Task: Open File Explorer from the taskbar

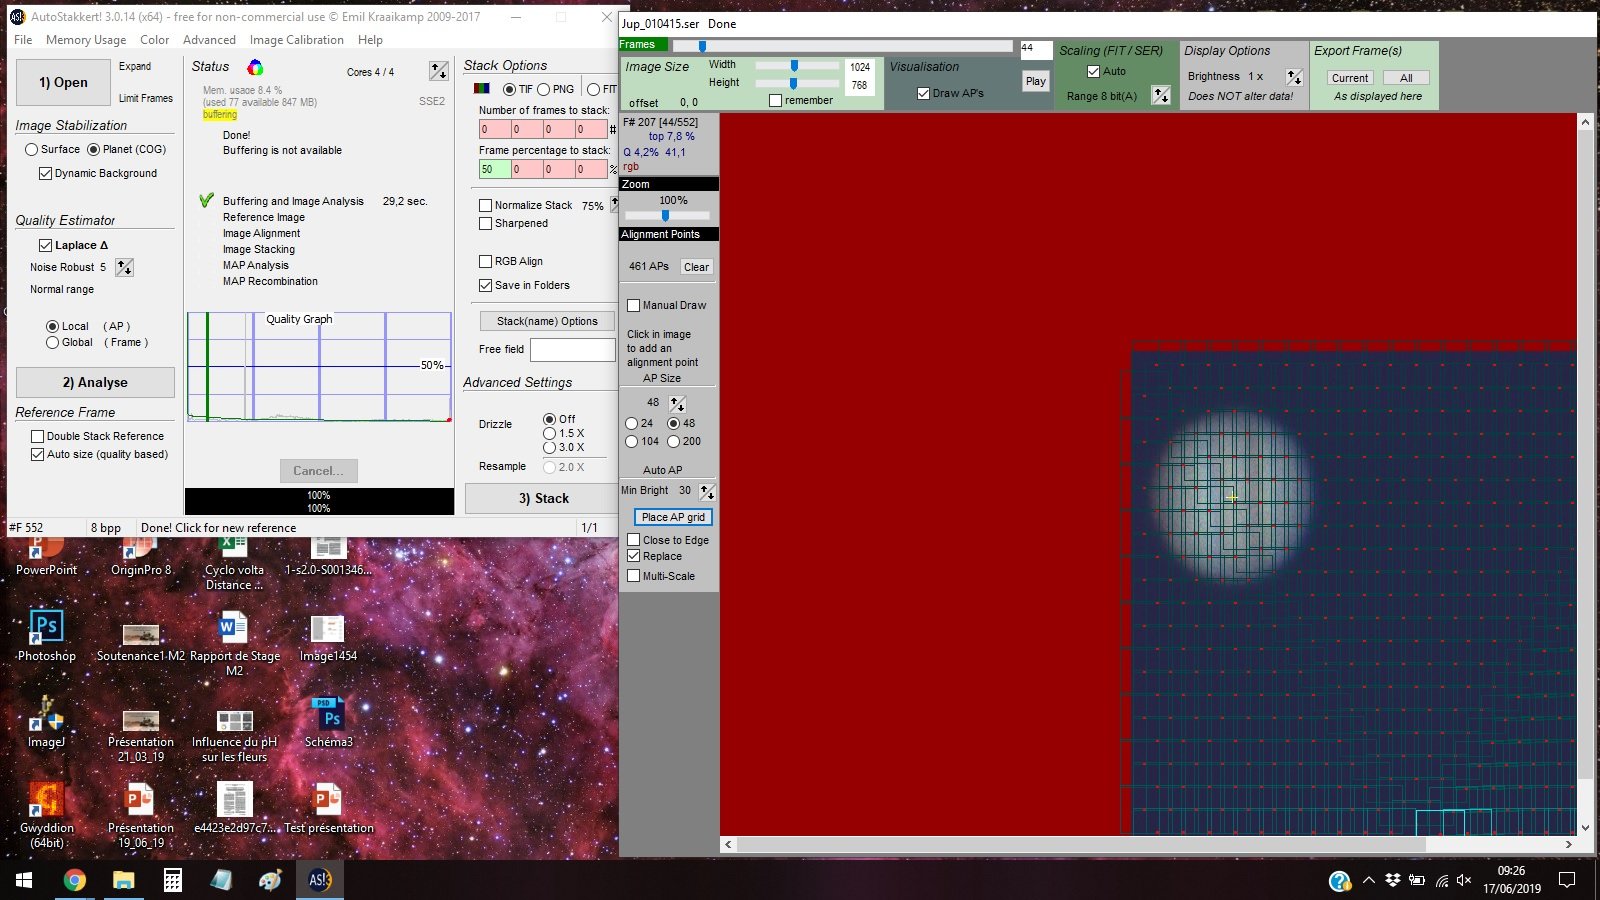Action: click(123, 880)
